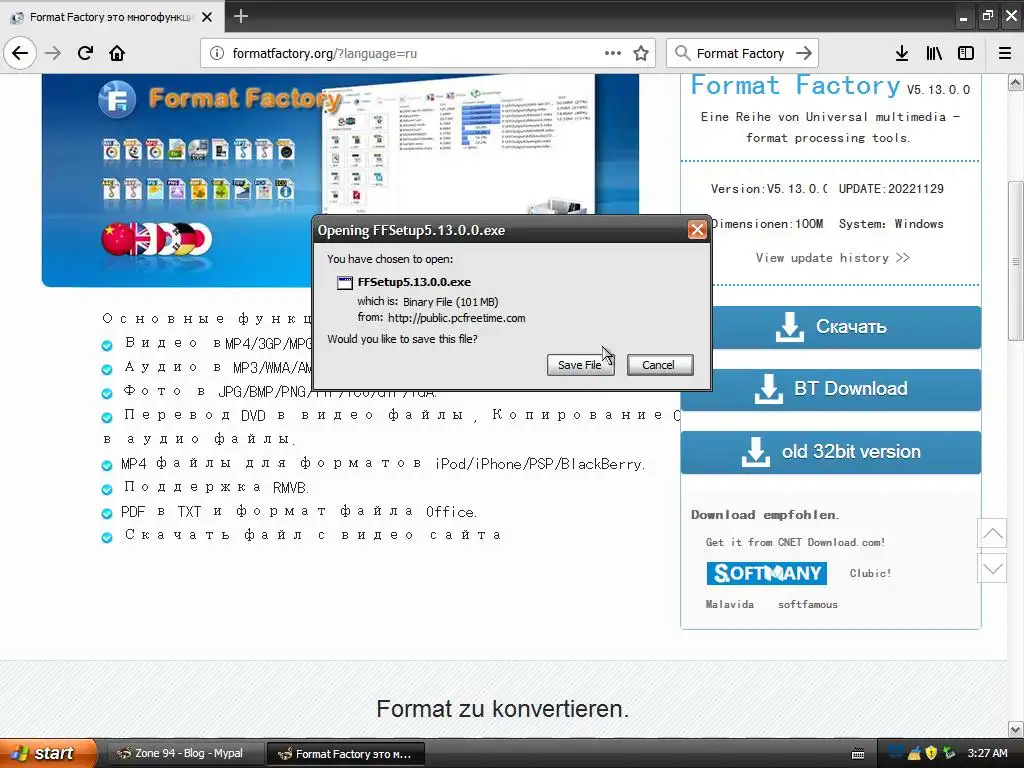Click the old 32bit version button
The height and width of the screenshot is (768, 1024).
831,452
